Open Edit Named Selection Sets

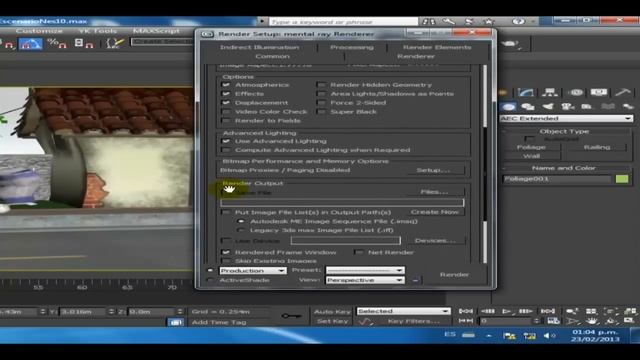point(115,43)
